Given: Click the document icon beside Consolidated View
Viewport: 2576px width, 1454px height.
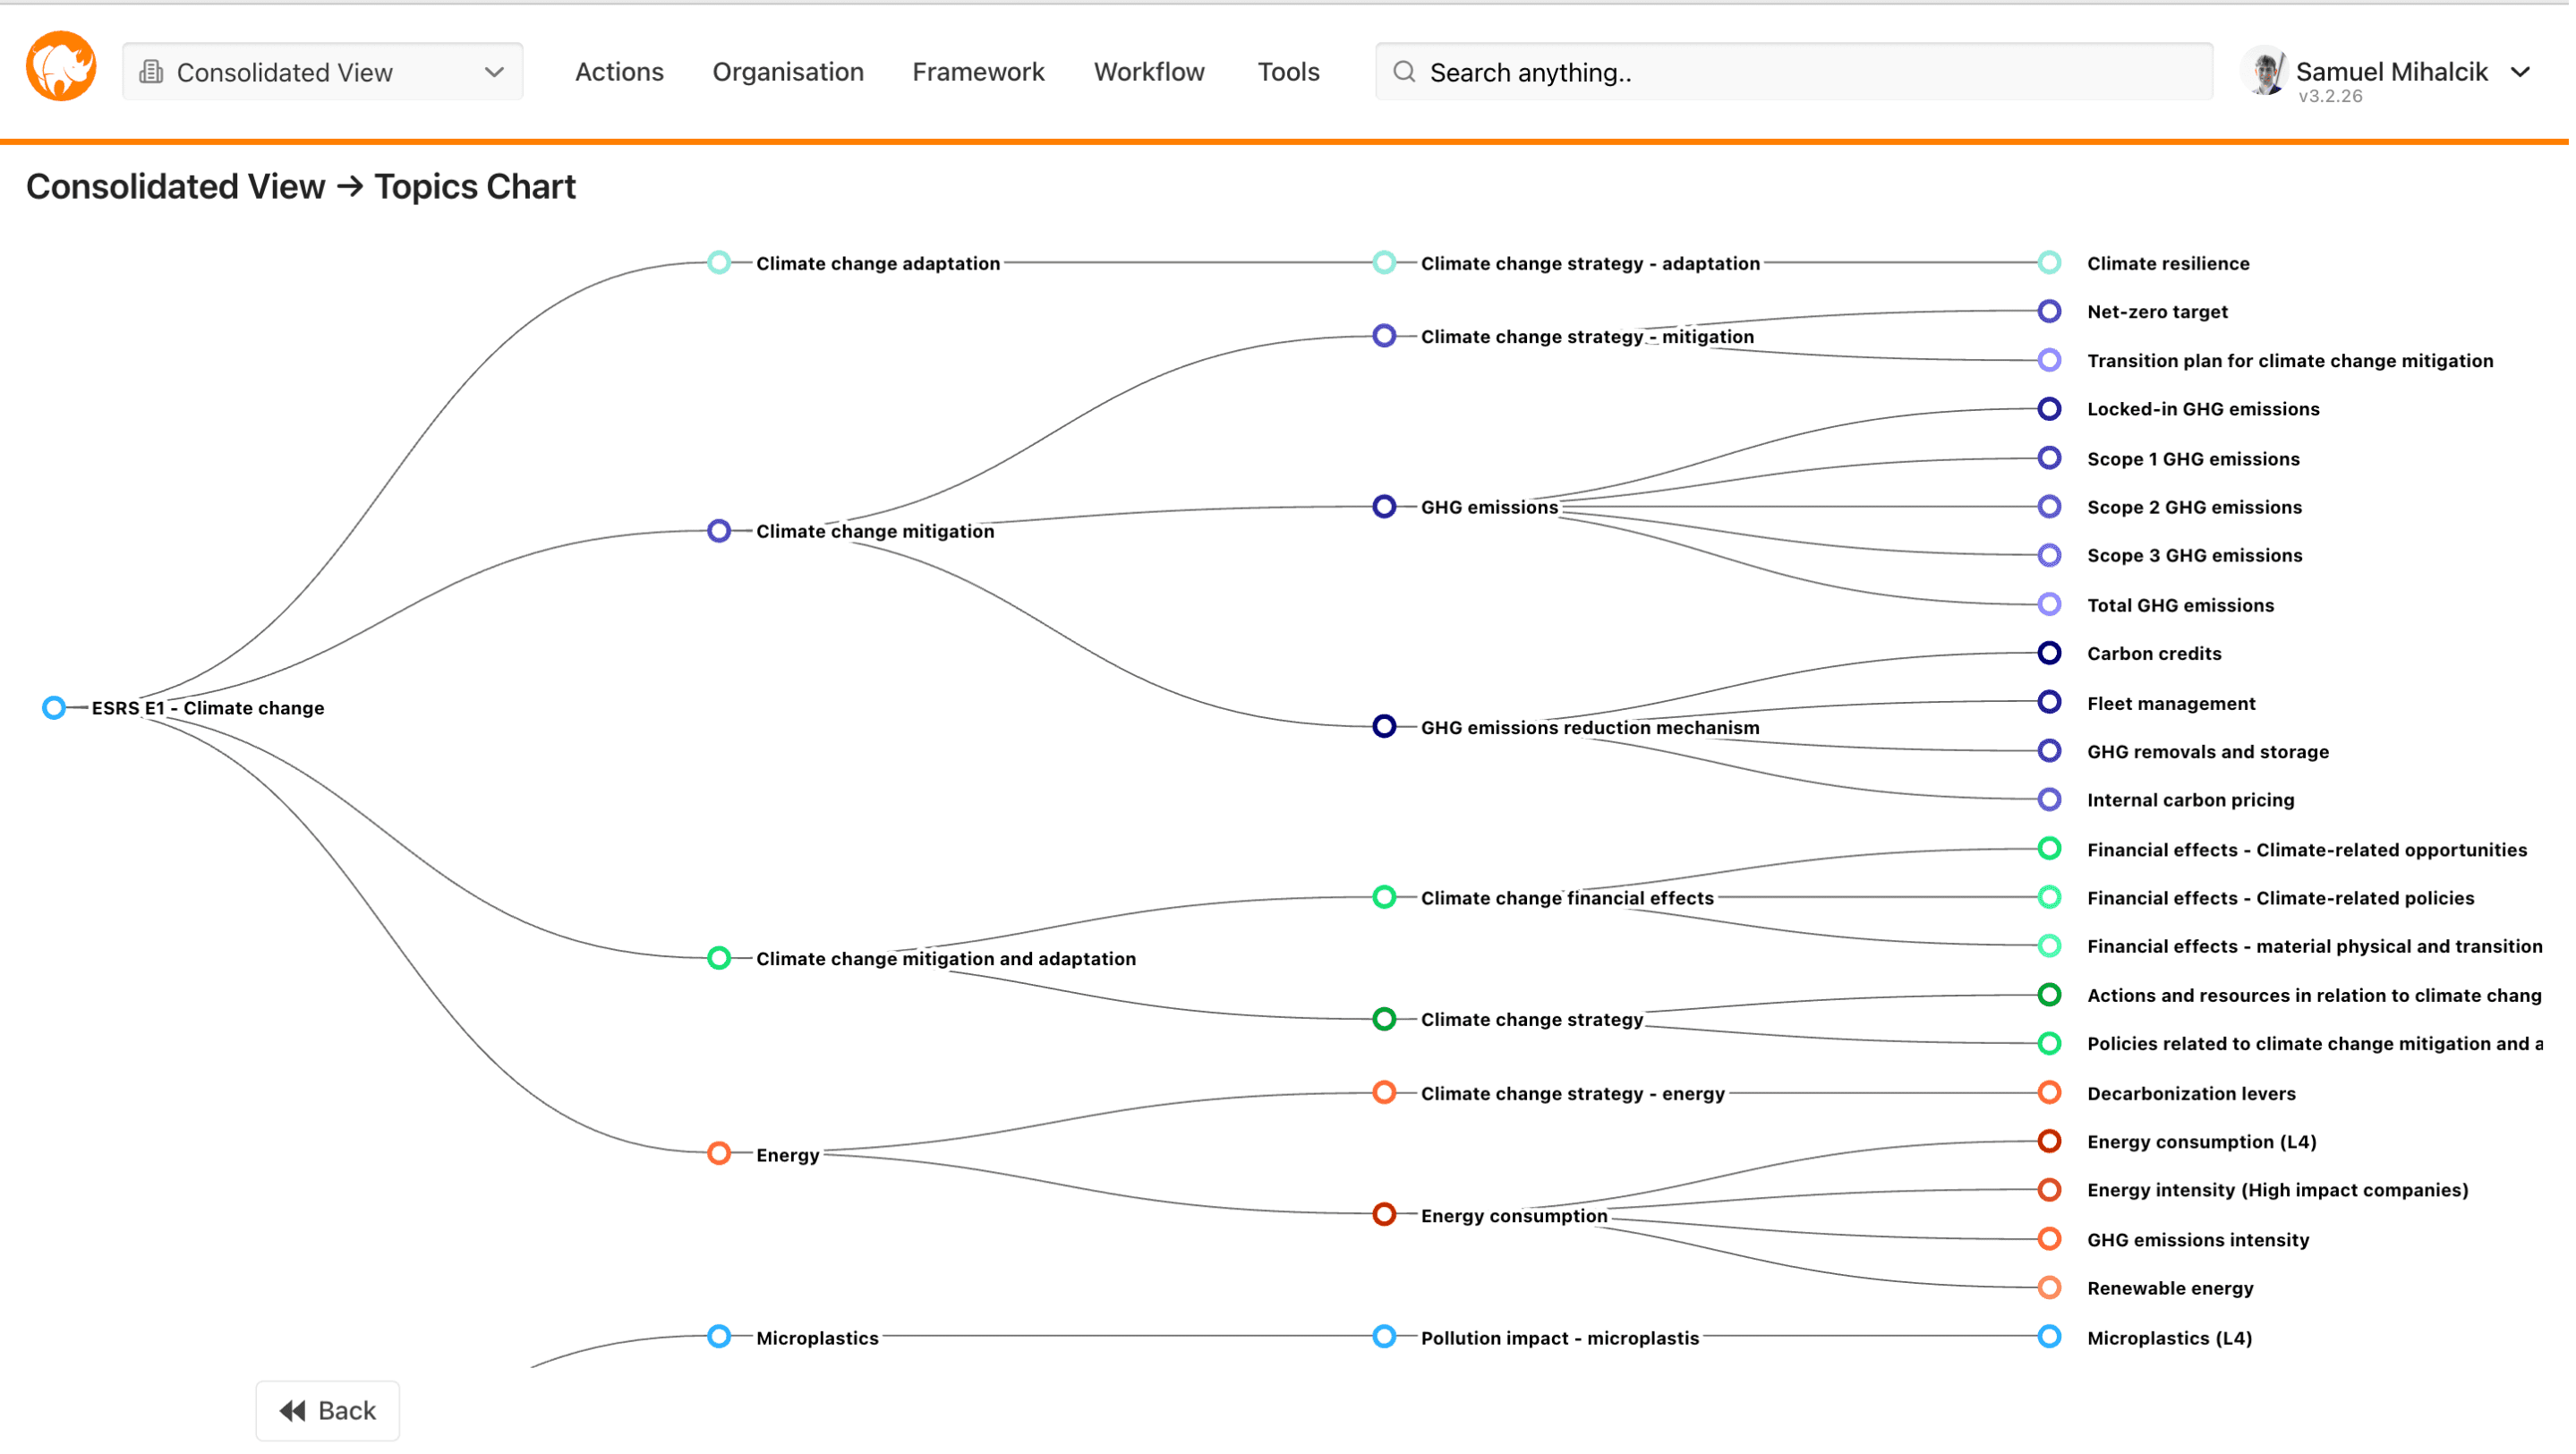Looking at the screenshot, I should click(x=151, y=72).
